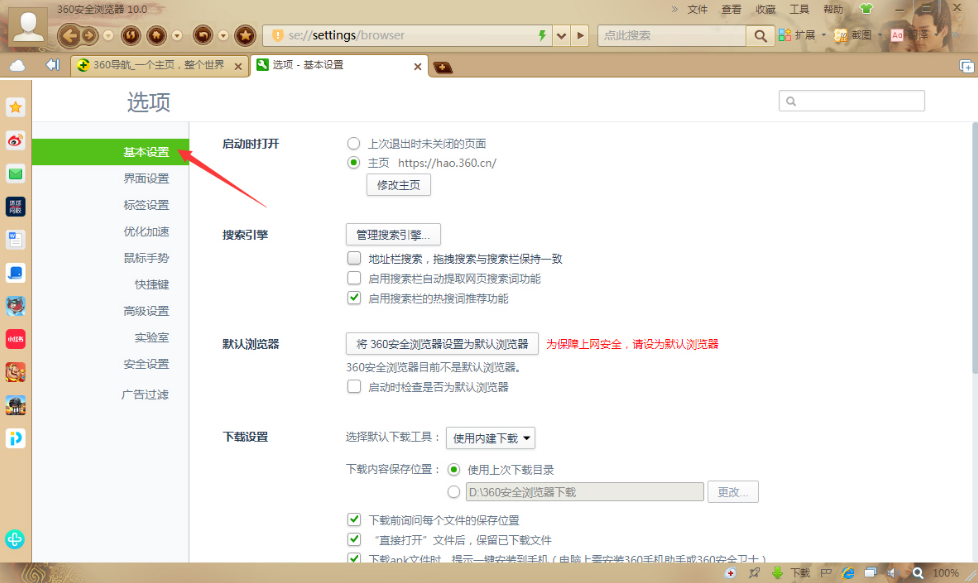The image size is (978, 583).
Task: Click the 100% zoom control in status bar
Action: [946, 572]
